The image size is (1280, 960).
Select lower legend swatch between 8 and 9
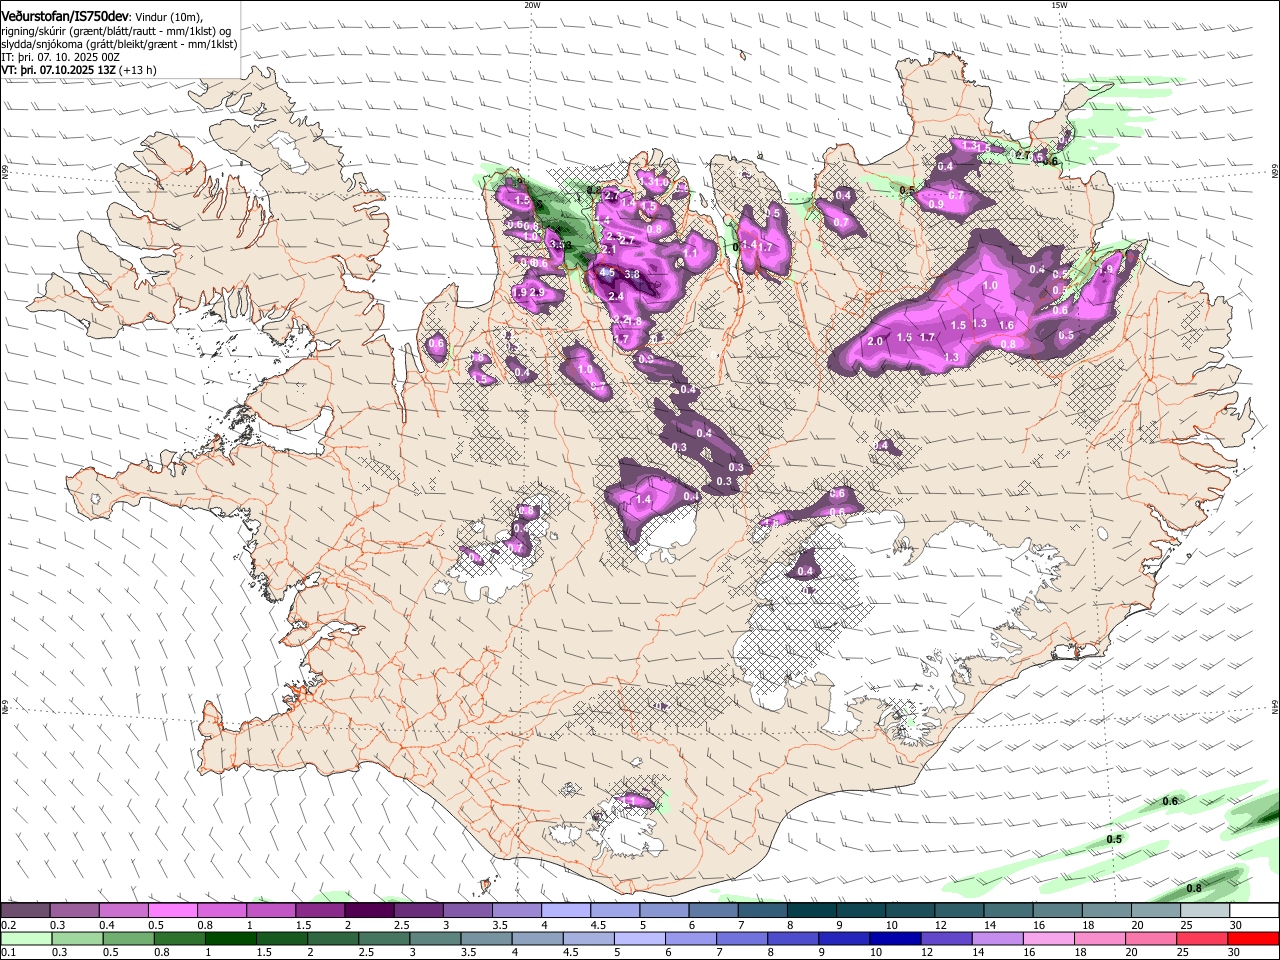pos(793,938)
